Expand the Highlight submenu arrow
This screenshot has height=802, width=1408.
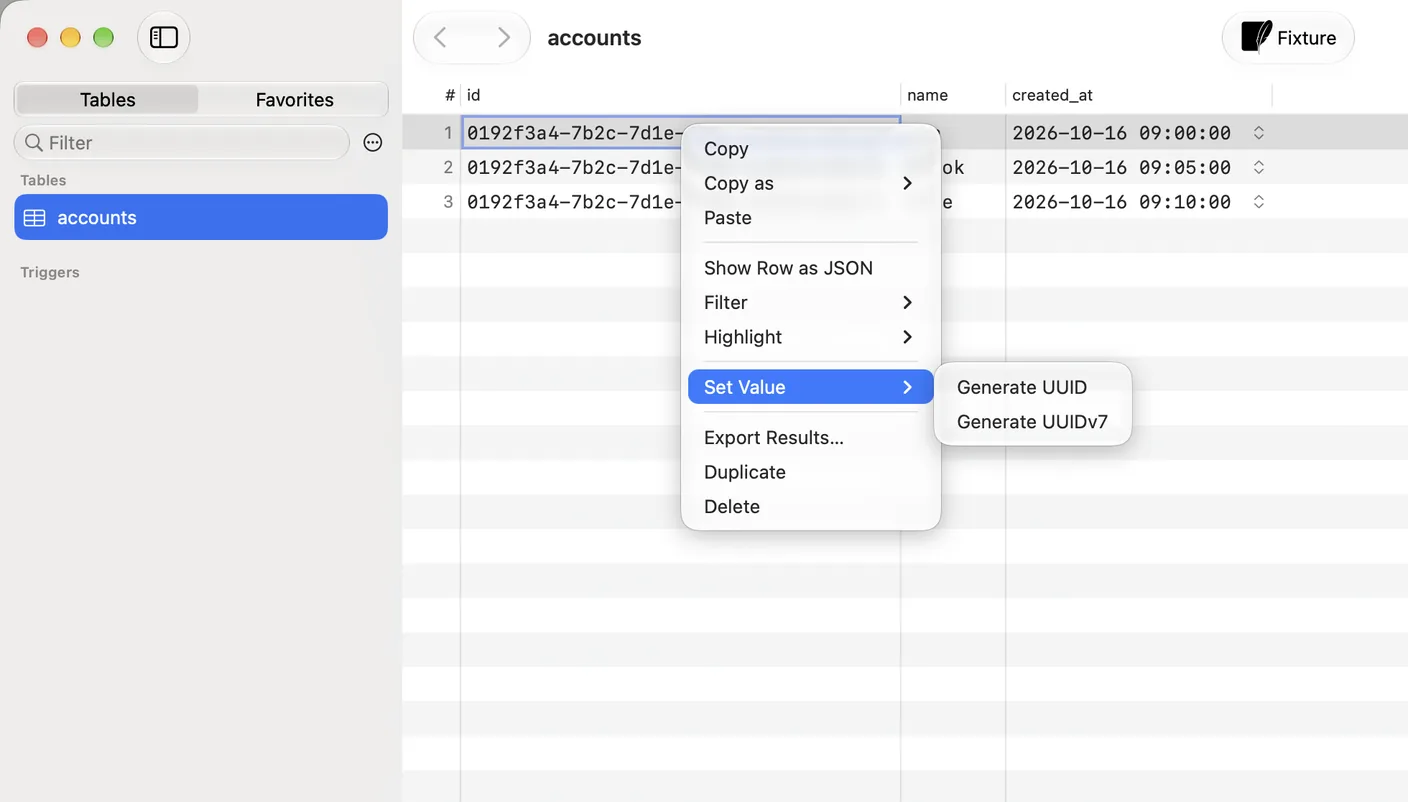tap(907, 337)
